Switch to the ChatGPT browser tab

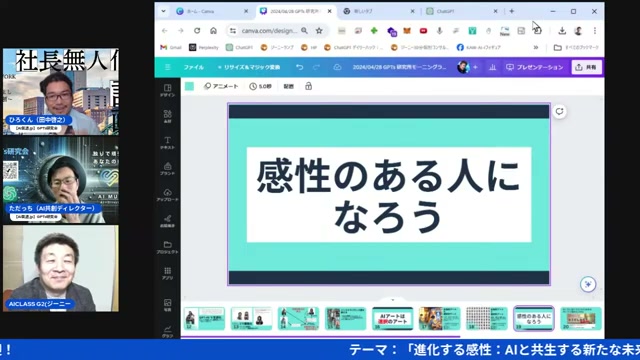tap(461, 11)
